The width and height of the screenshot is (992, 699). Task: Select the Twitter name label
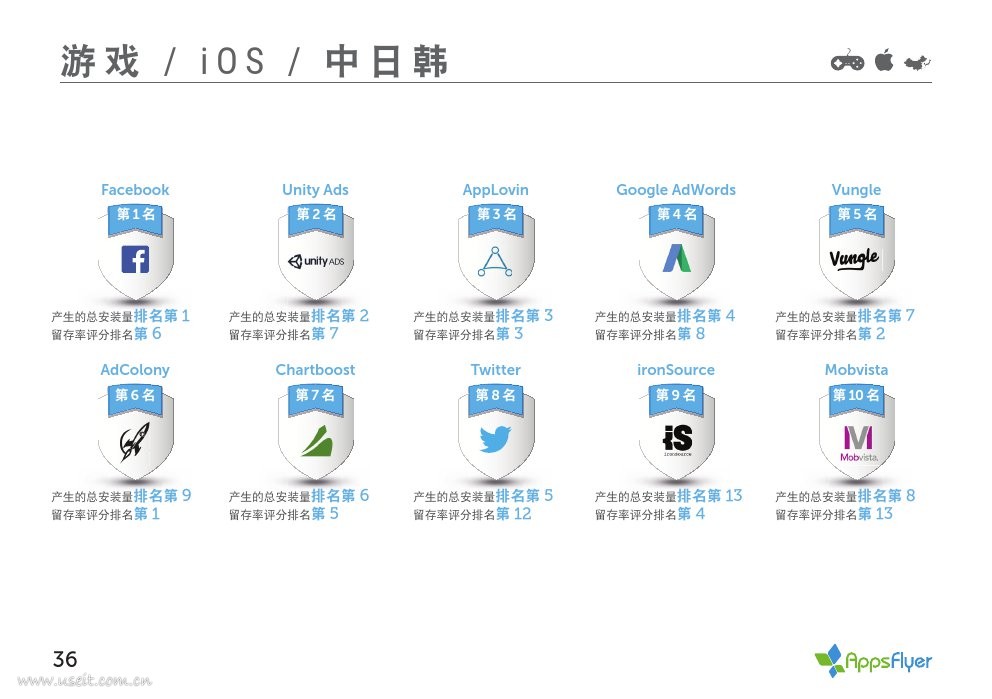pos(496,370)
